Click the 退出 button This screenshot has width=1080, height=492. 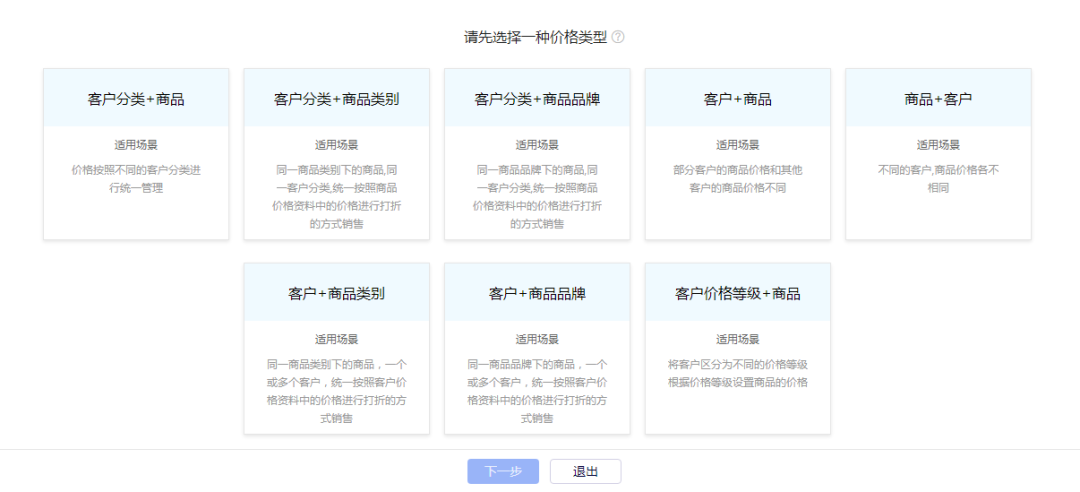click(x=585, y=471)
